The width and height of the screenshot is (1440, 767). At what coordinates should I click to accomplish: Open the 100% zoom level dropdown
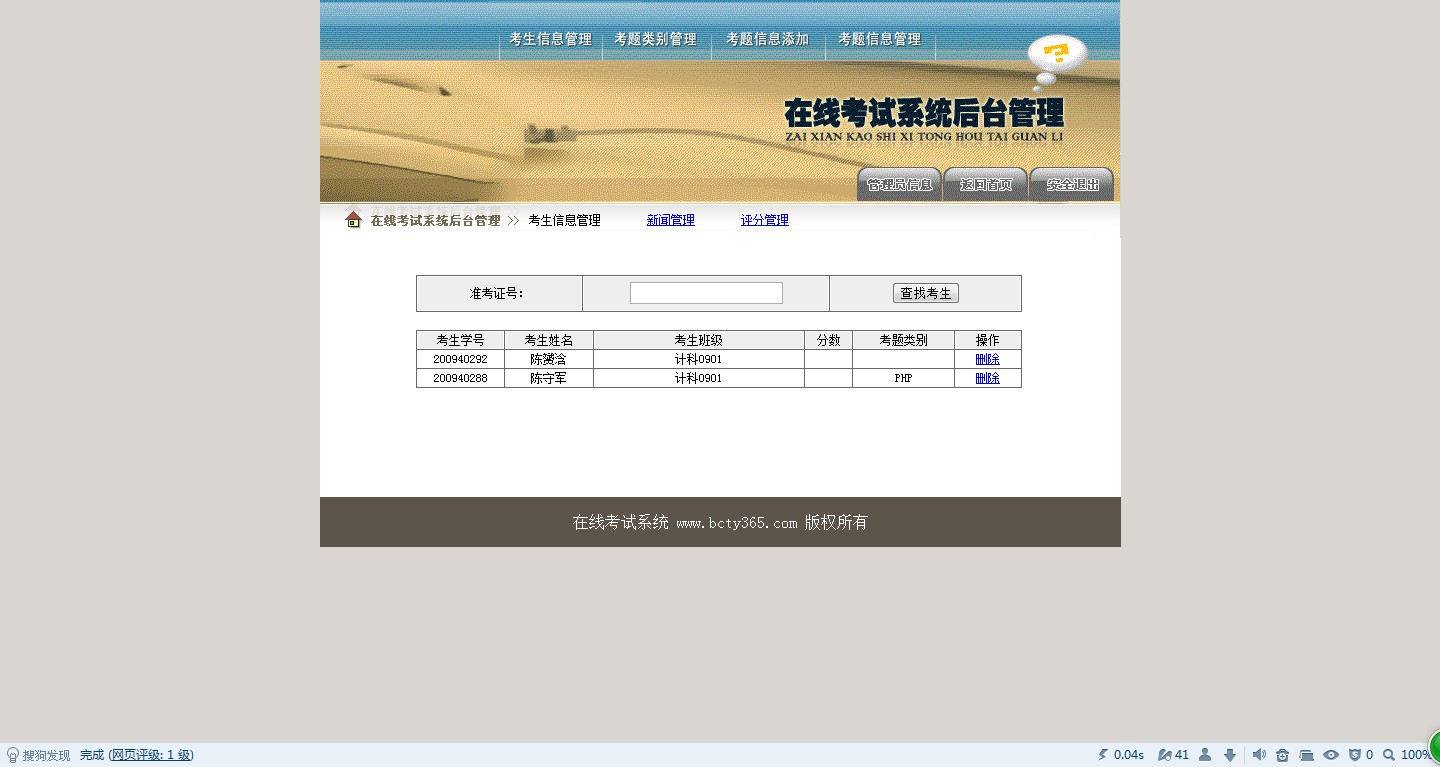[1416, 755]
